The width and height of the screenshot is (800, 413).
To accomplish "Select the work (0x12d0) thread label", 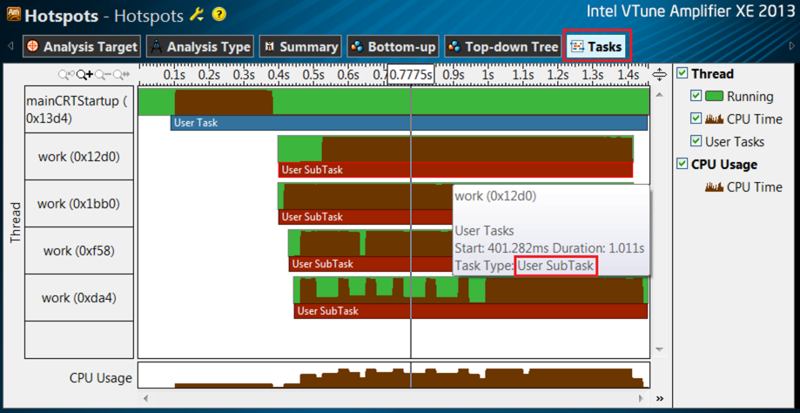I will point(79,157).
